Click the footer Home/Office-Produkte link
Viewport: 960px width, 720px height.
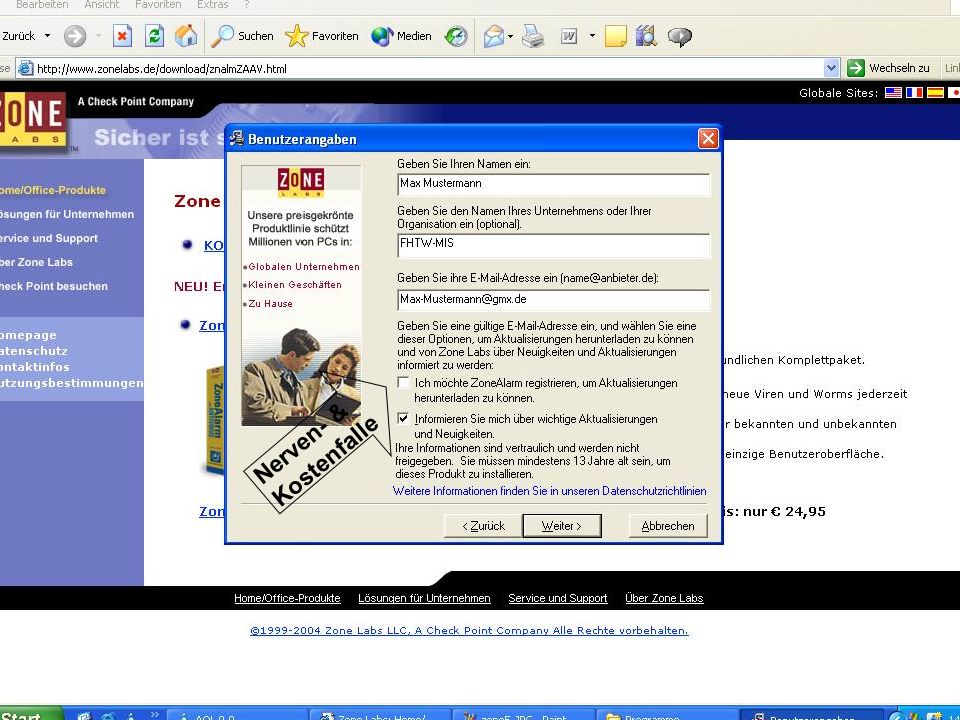[287, 598]
